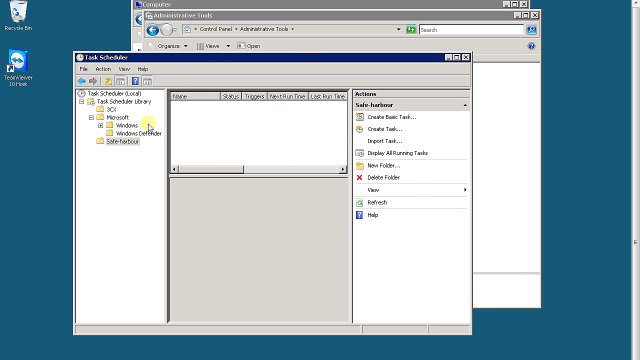Collapse the Safe-harbour actions section
The image size is (640, 360).
pyautogui.click(x=465, y=105)
